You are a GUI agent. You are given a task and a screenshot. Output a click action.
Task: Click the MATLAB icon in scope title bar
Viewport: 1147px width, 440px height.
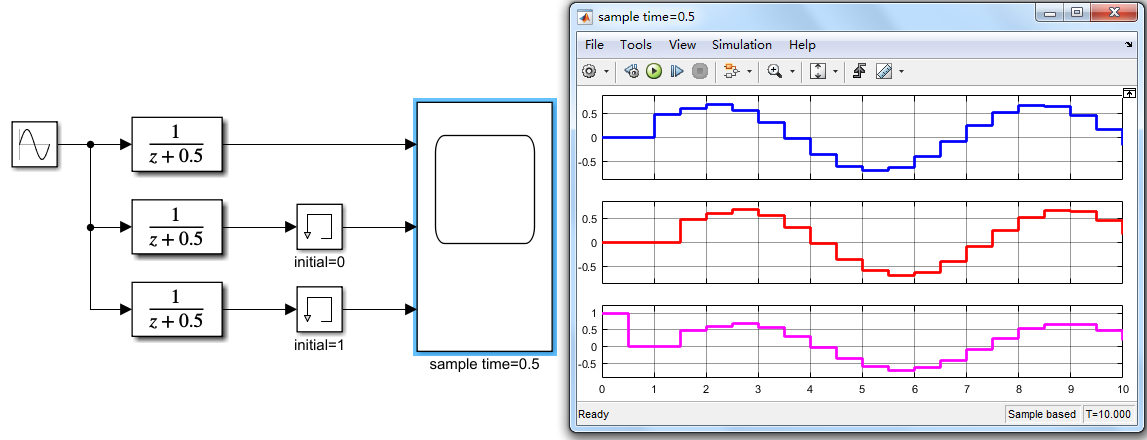pos(585,16)
